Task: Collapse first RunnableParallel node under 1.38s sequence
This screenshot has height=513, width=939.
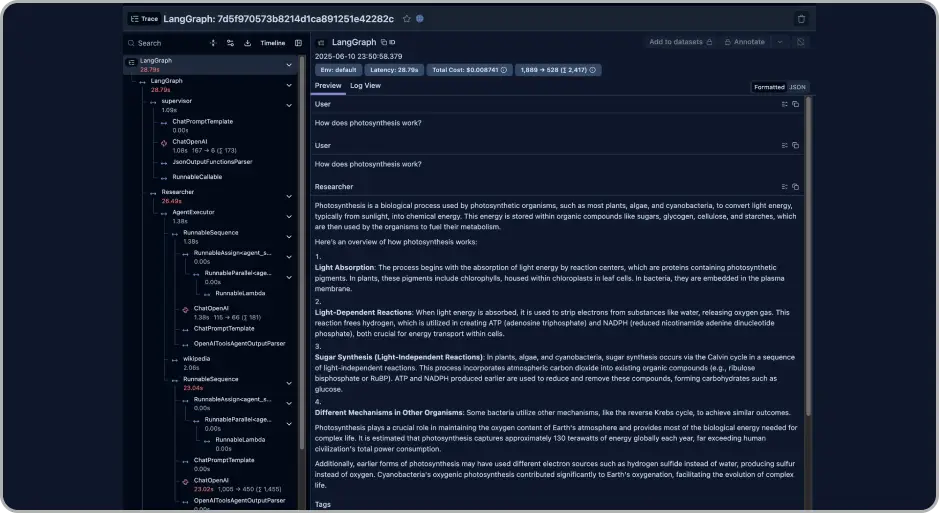Action: click(x=289, y=277)
